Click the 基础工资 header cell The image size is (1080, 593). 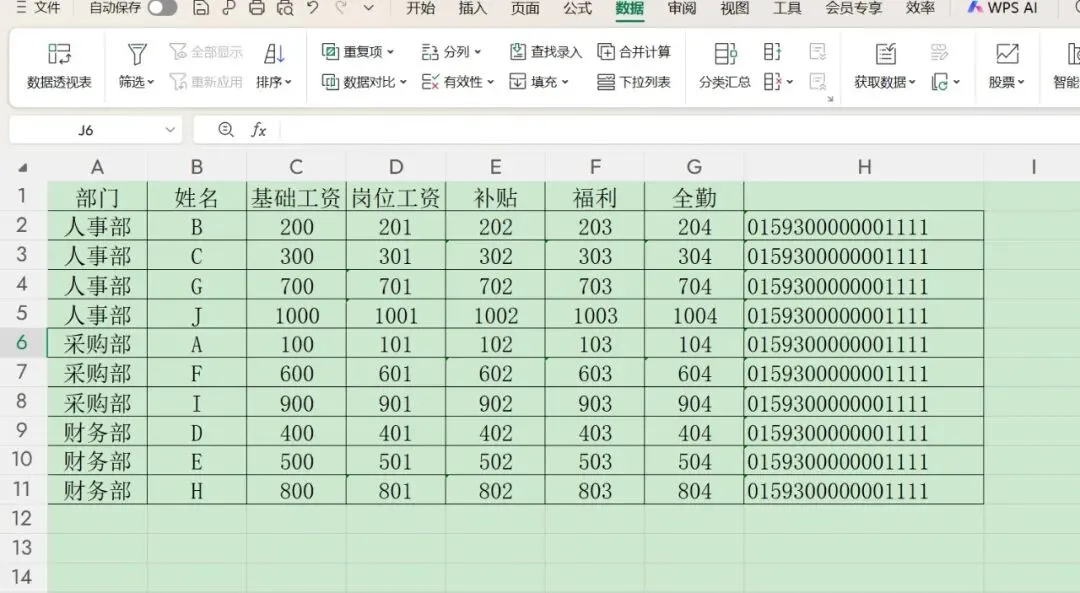[296, 197]
